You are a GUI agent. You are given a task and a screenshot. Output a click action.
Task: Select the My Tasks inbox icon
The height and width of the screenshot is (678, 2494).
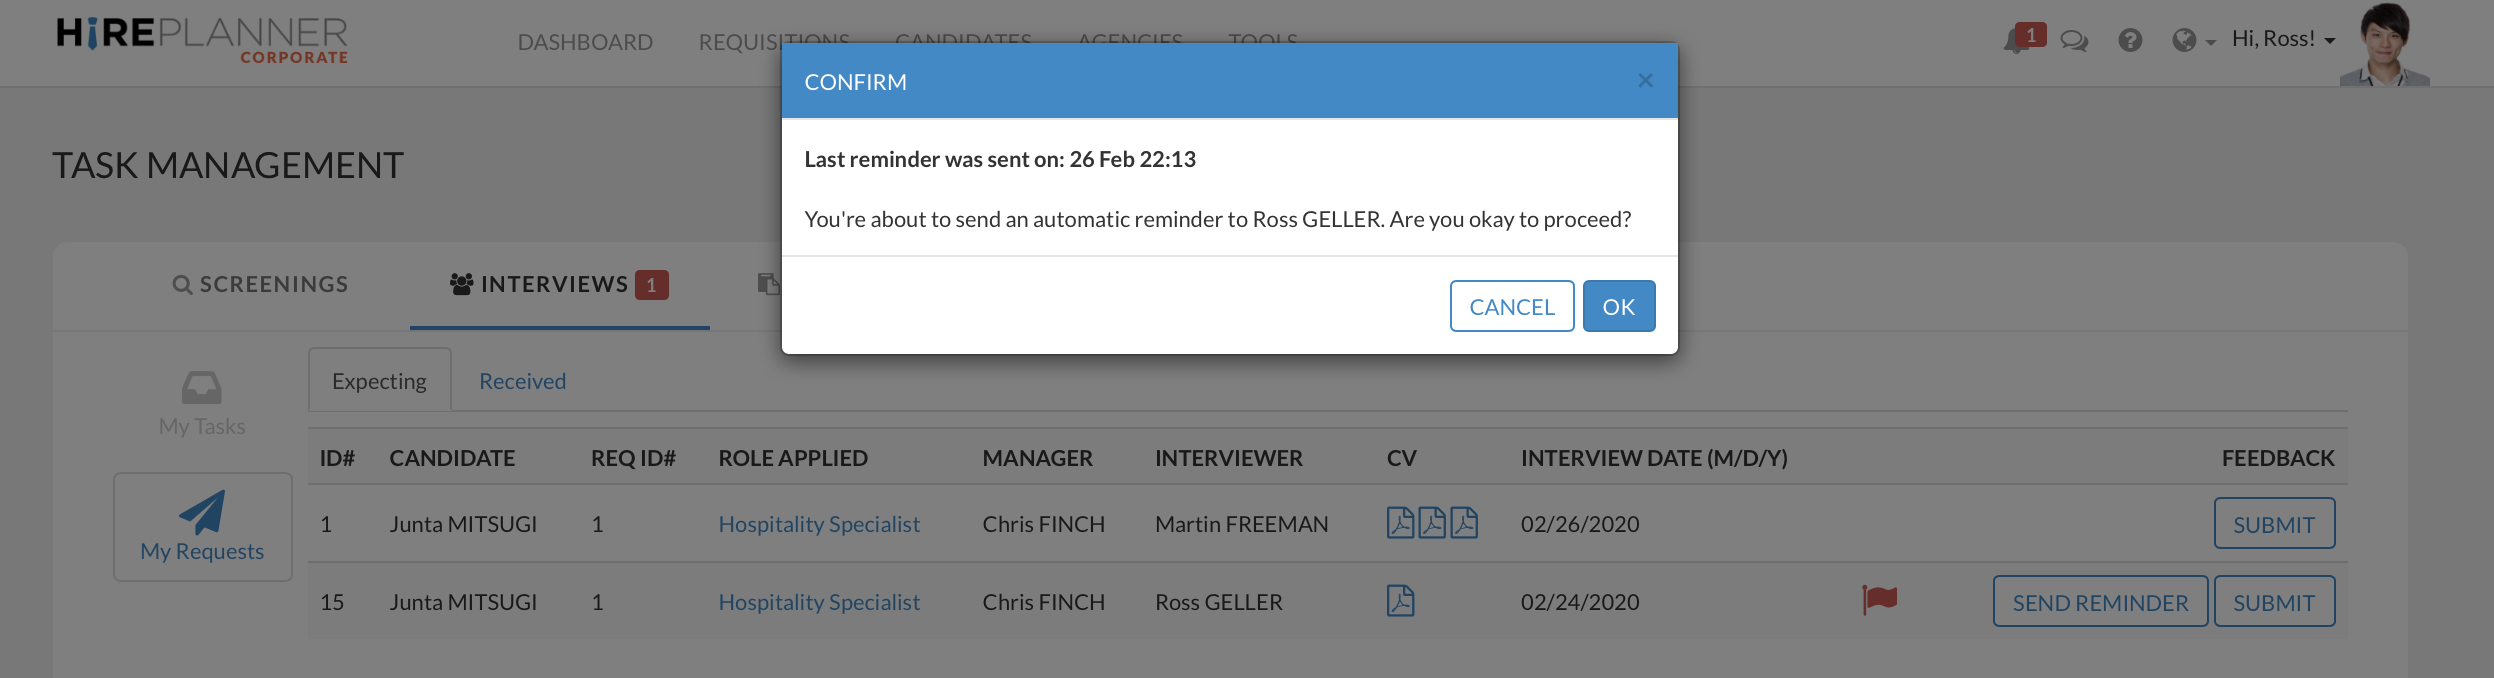pyautogui.click(x=201, y=387)
